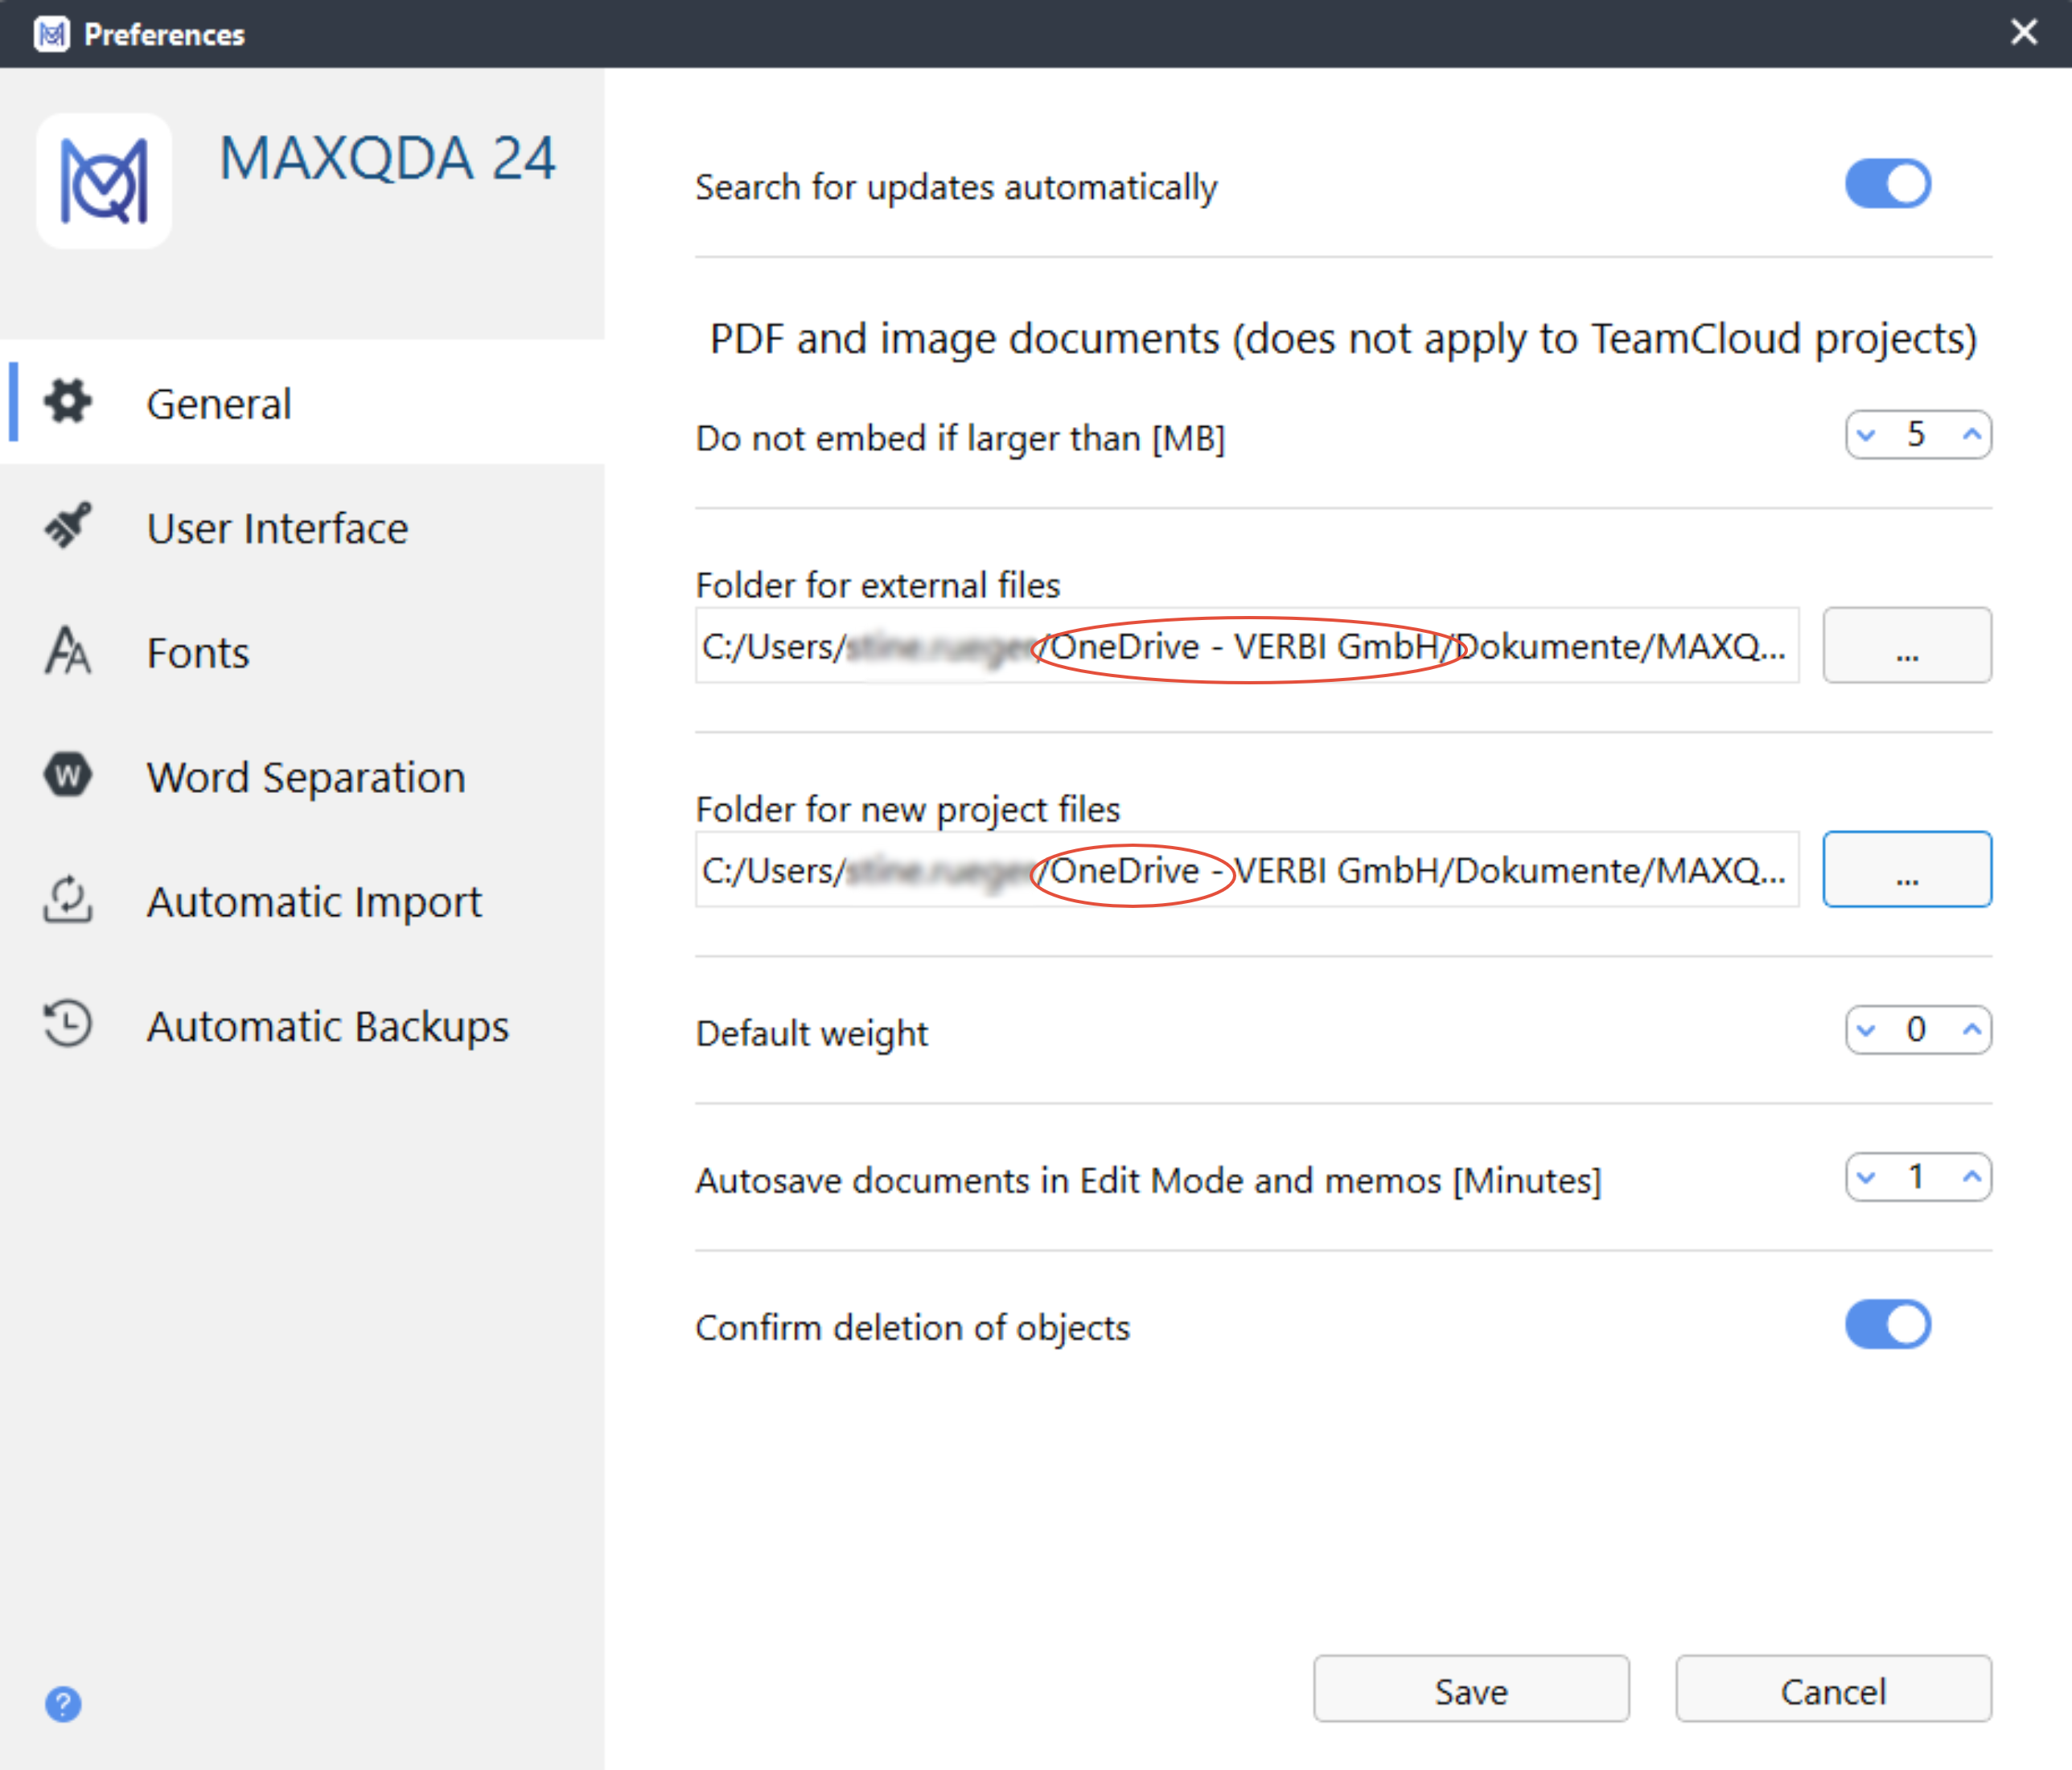Click the embed size limit value 5
2072x1770 pixels.
(x=1916, y=435)
